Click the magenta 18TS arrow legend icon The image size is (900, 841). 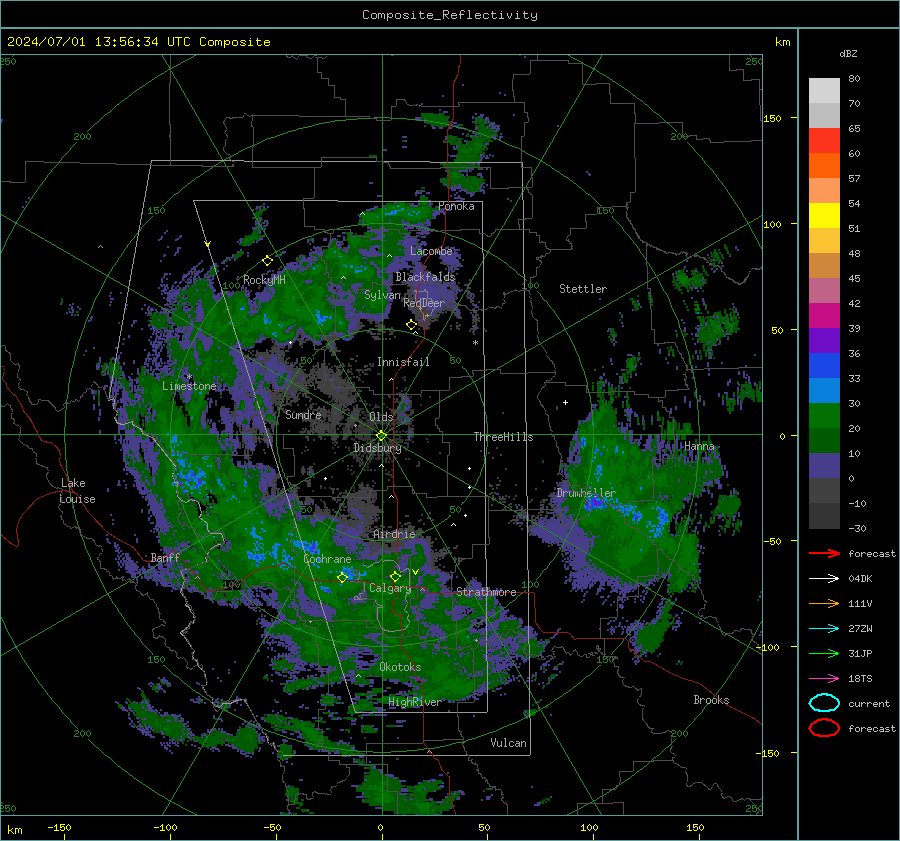coord(824,679)
